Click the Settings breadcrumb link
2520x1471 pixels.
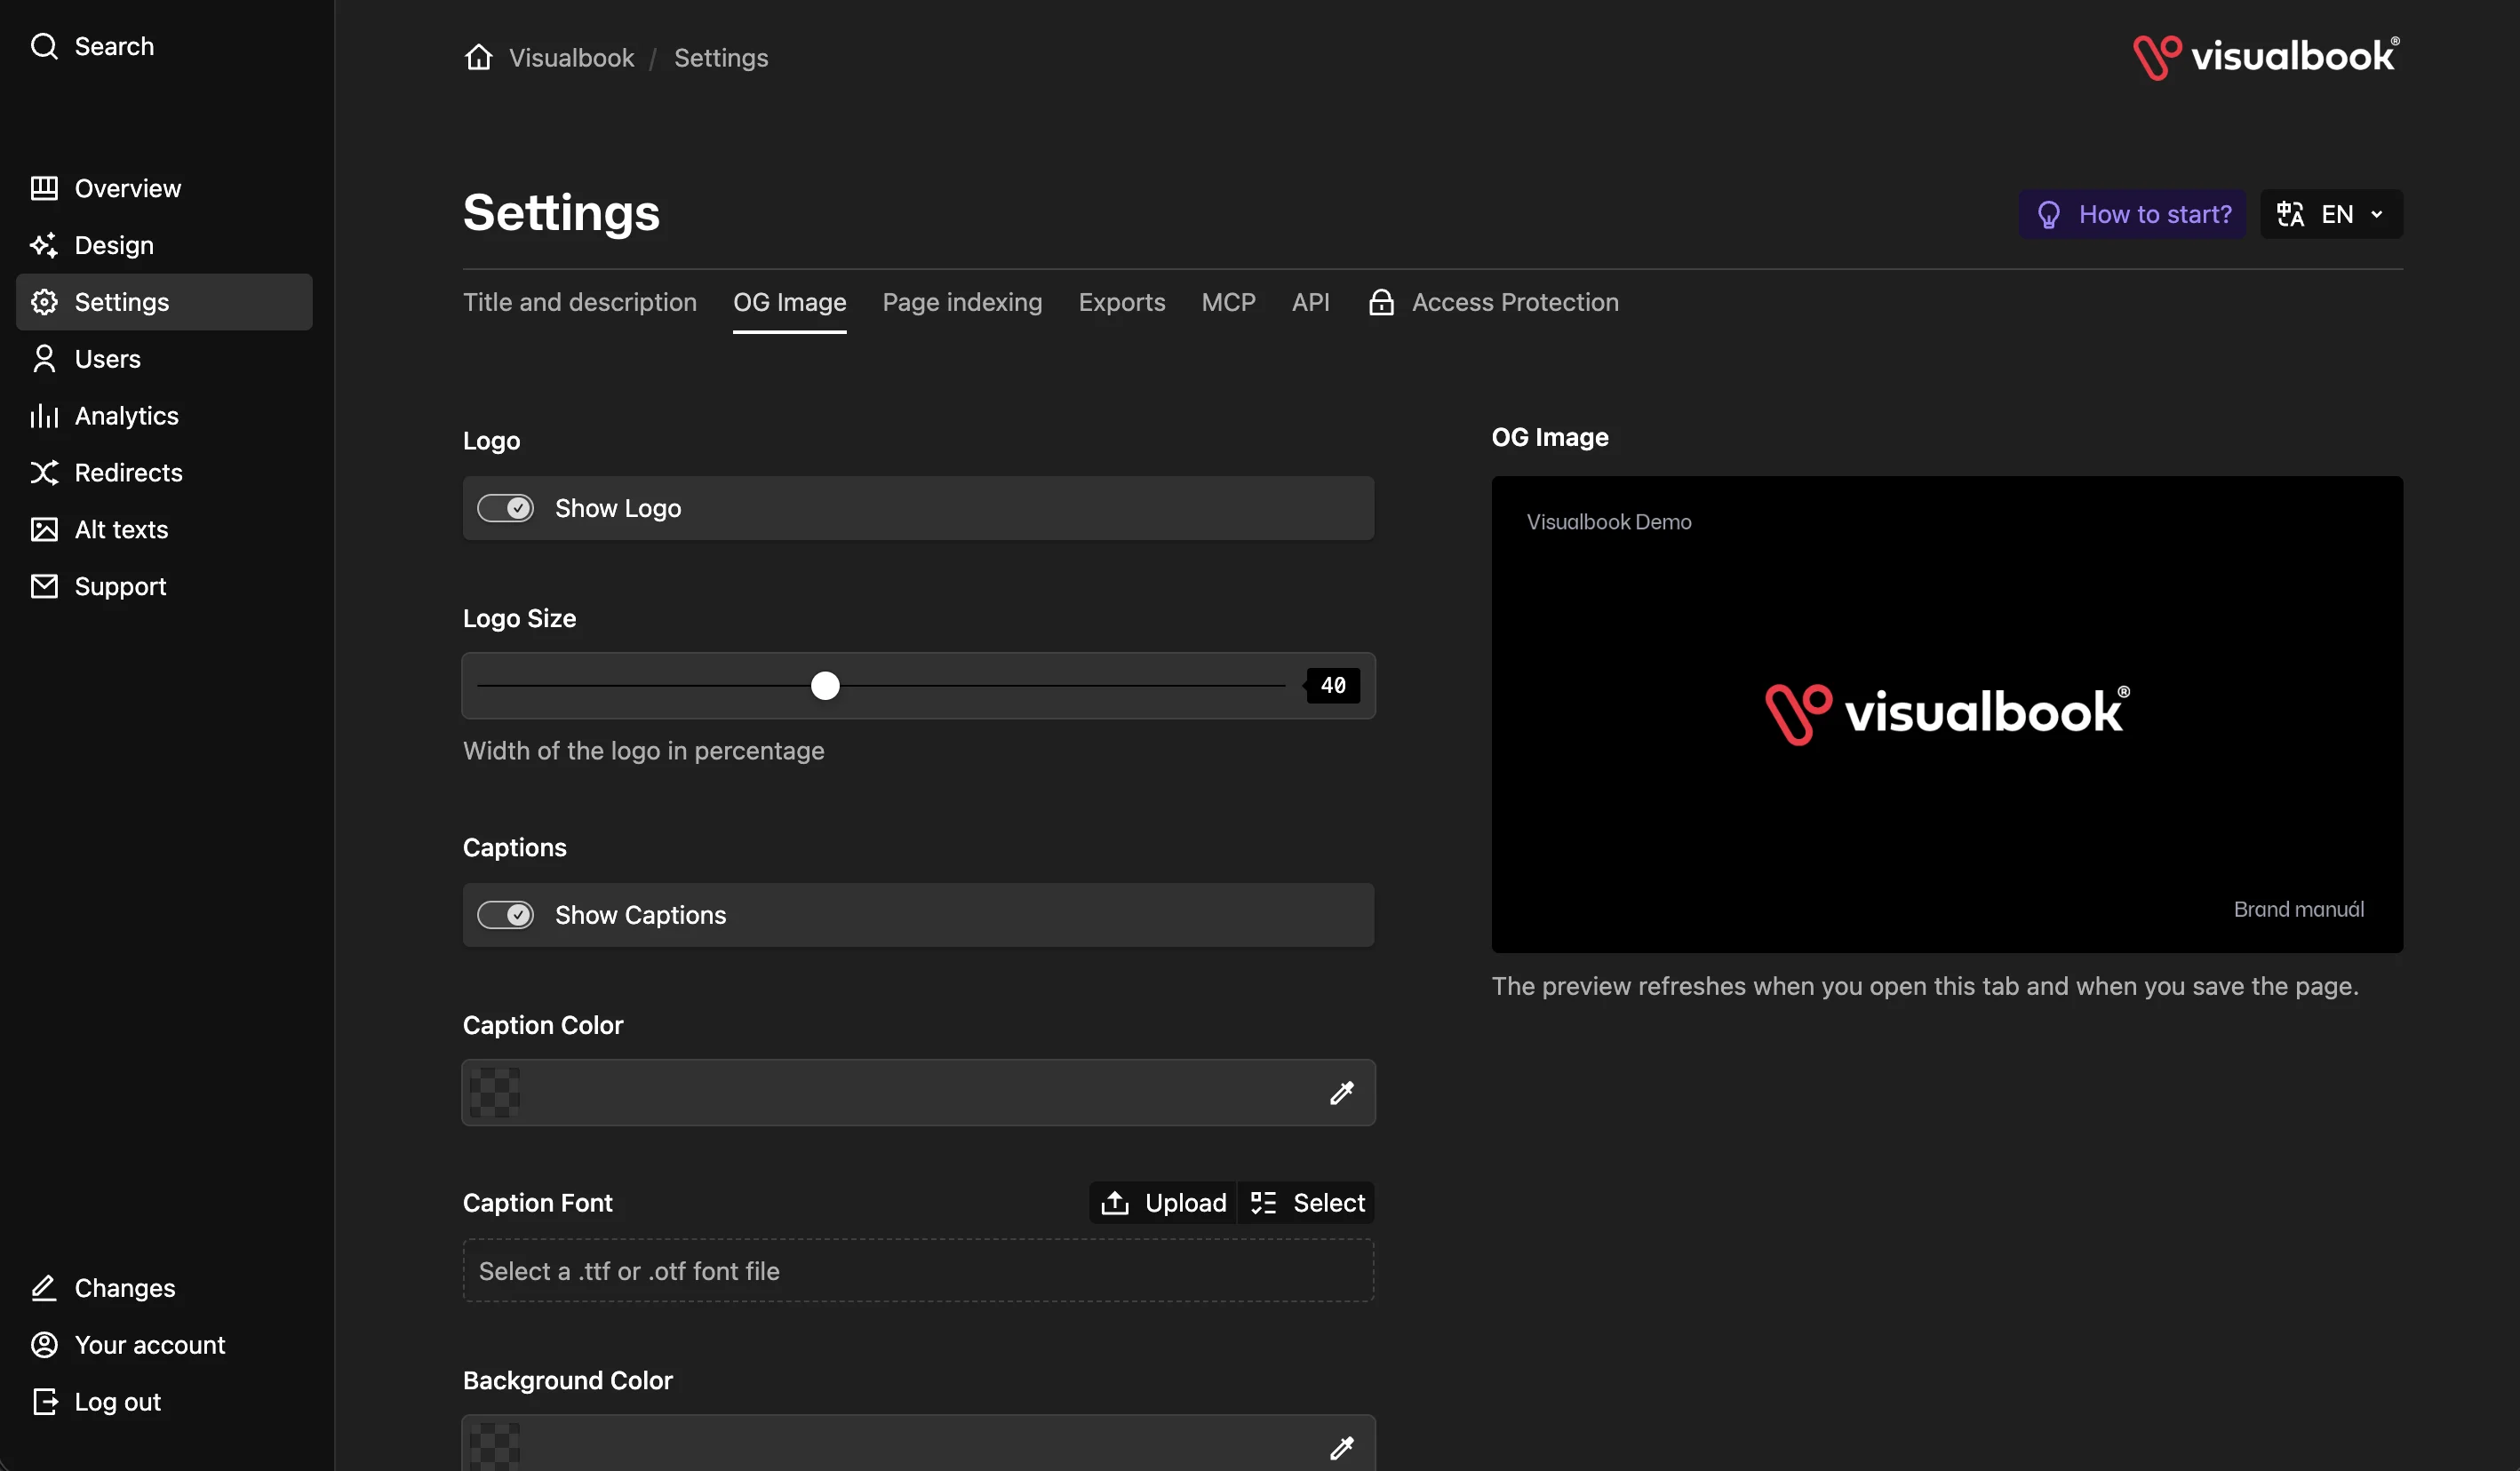721,57
